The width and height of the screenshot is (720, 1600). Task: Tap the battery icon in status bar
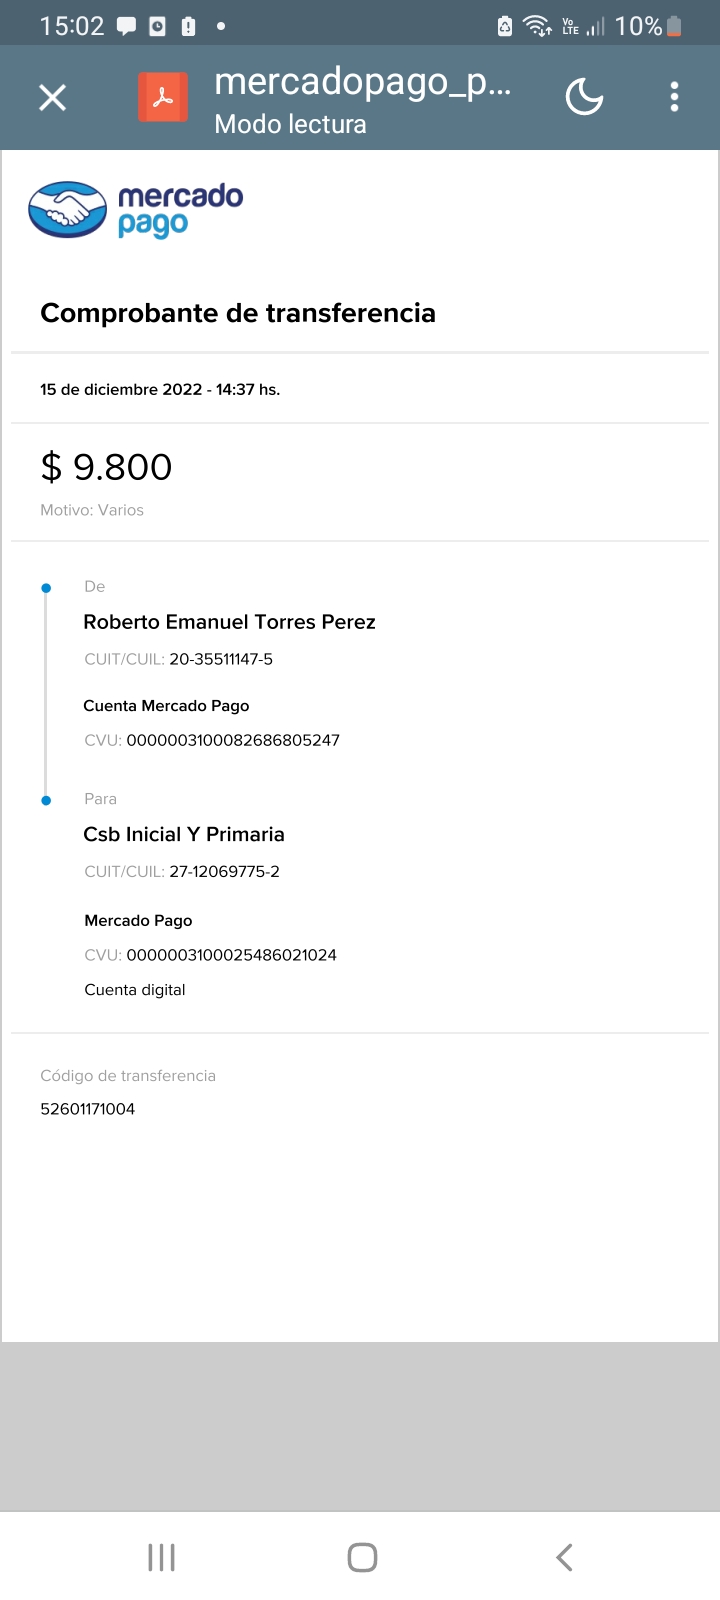coord(675,26)
